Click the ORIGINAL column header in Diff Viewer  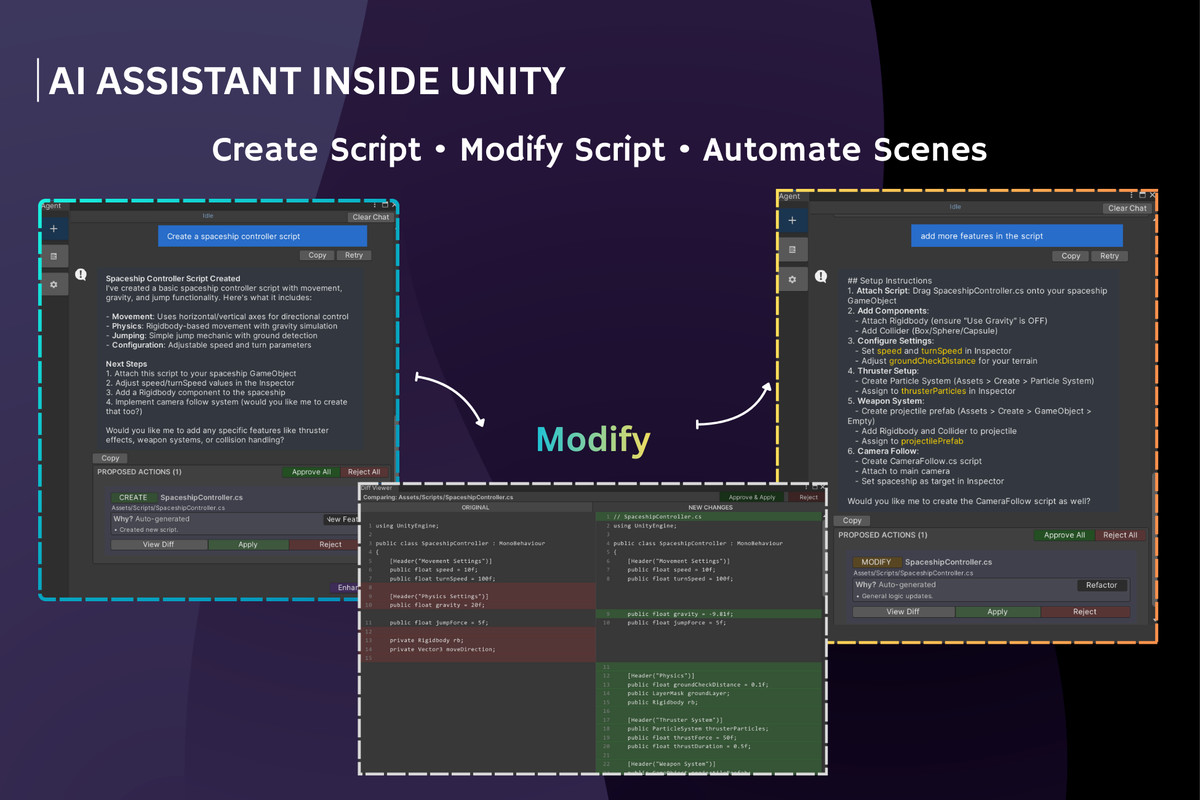click(475, 507)
